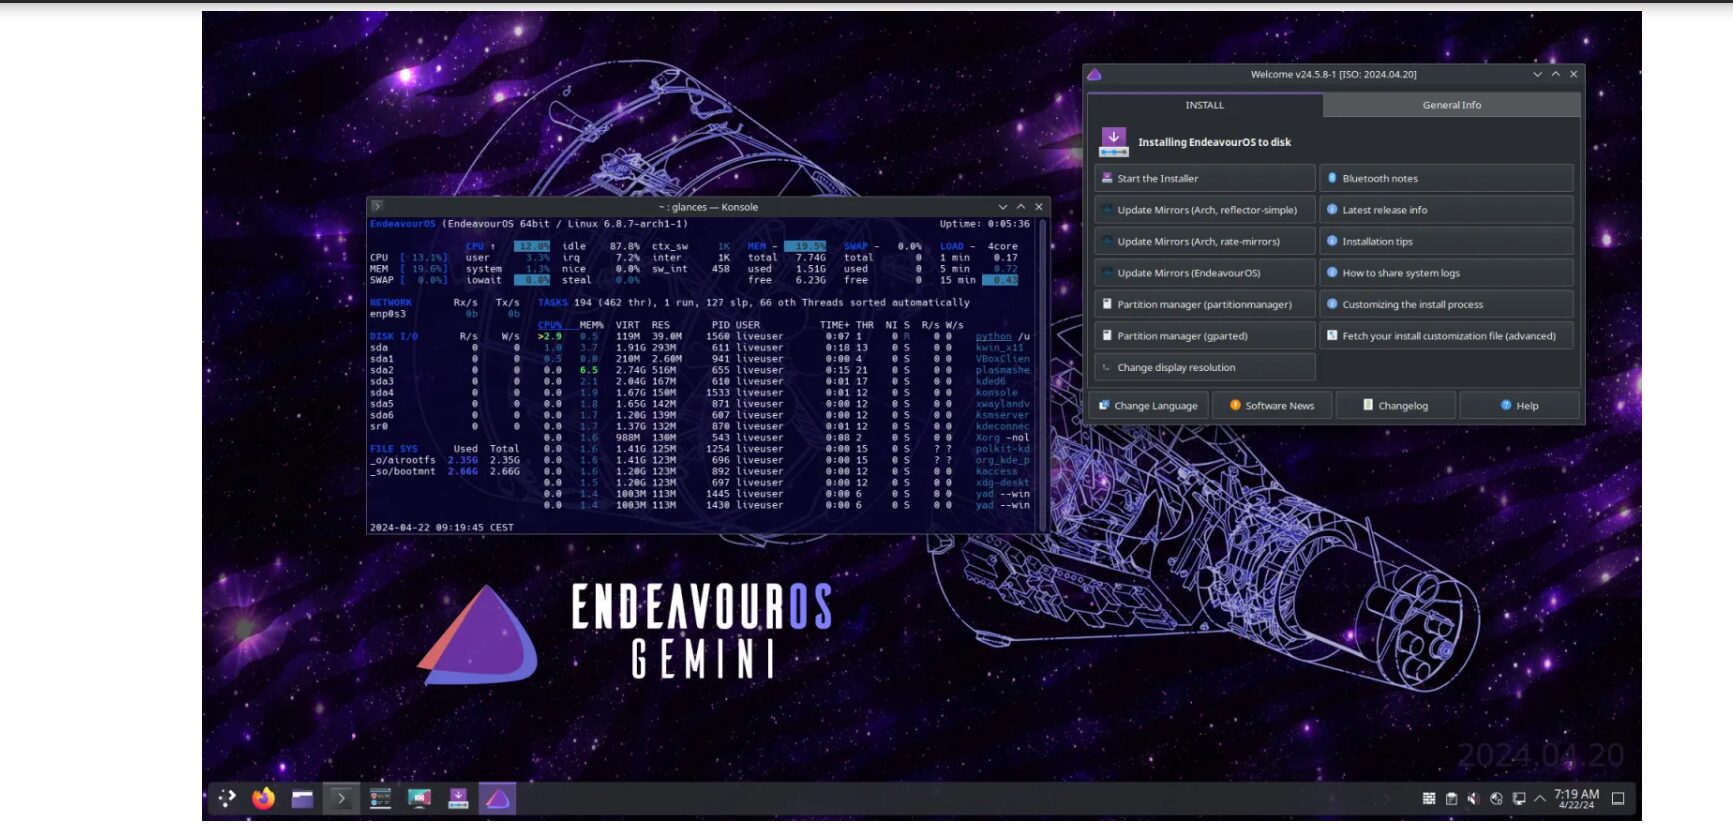Click Fetch your install customization file (advanced)

click(1446, 336)
